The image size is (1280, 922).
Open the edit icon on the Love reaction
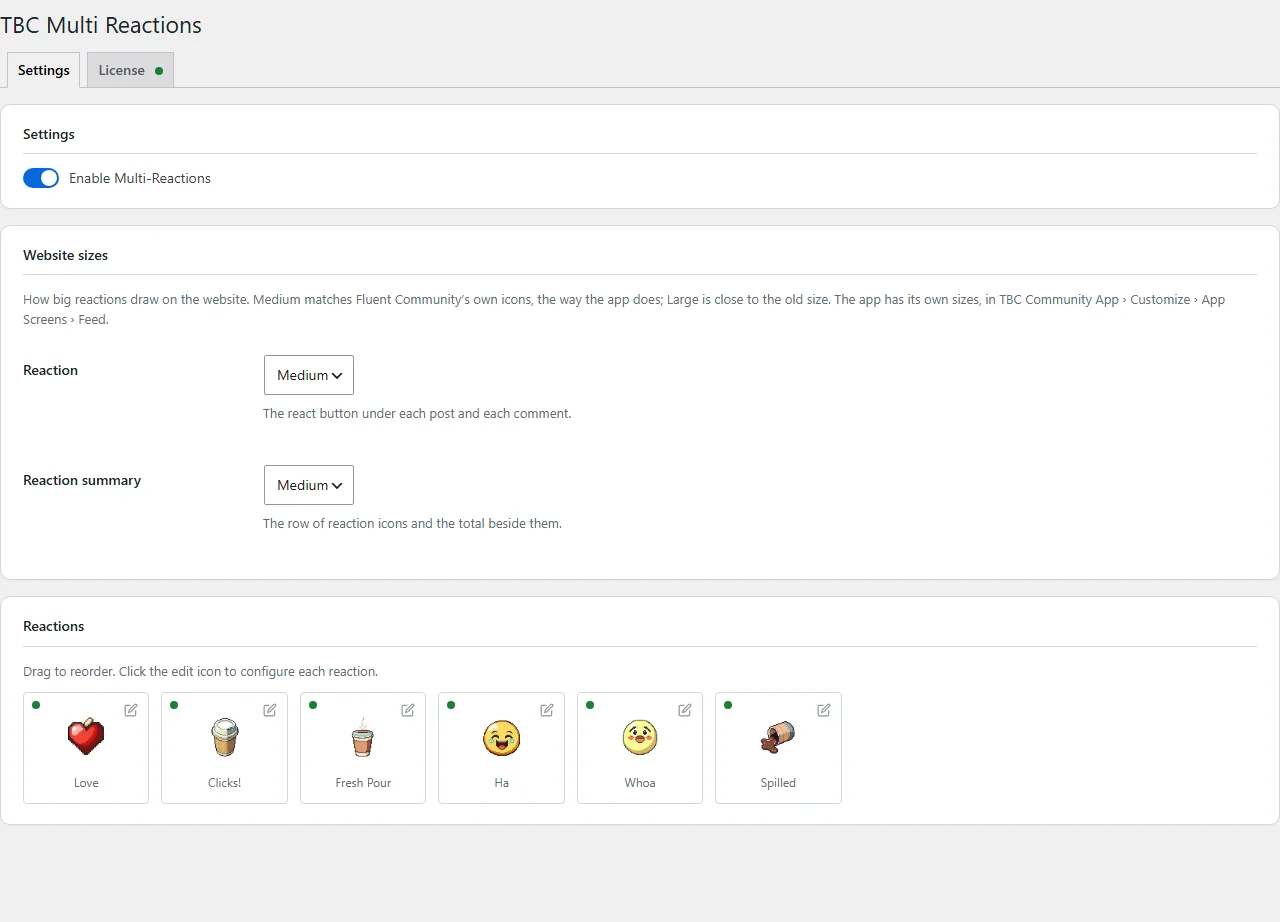click(x=131, y=710)
